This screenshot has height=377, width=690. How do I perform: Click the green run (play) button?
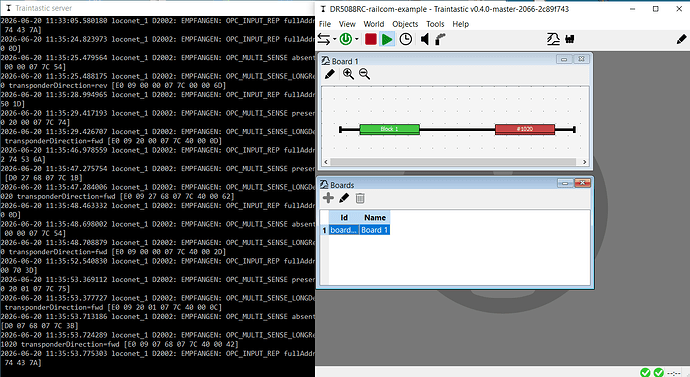387,40
